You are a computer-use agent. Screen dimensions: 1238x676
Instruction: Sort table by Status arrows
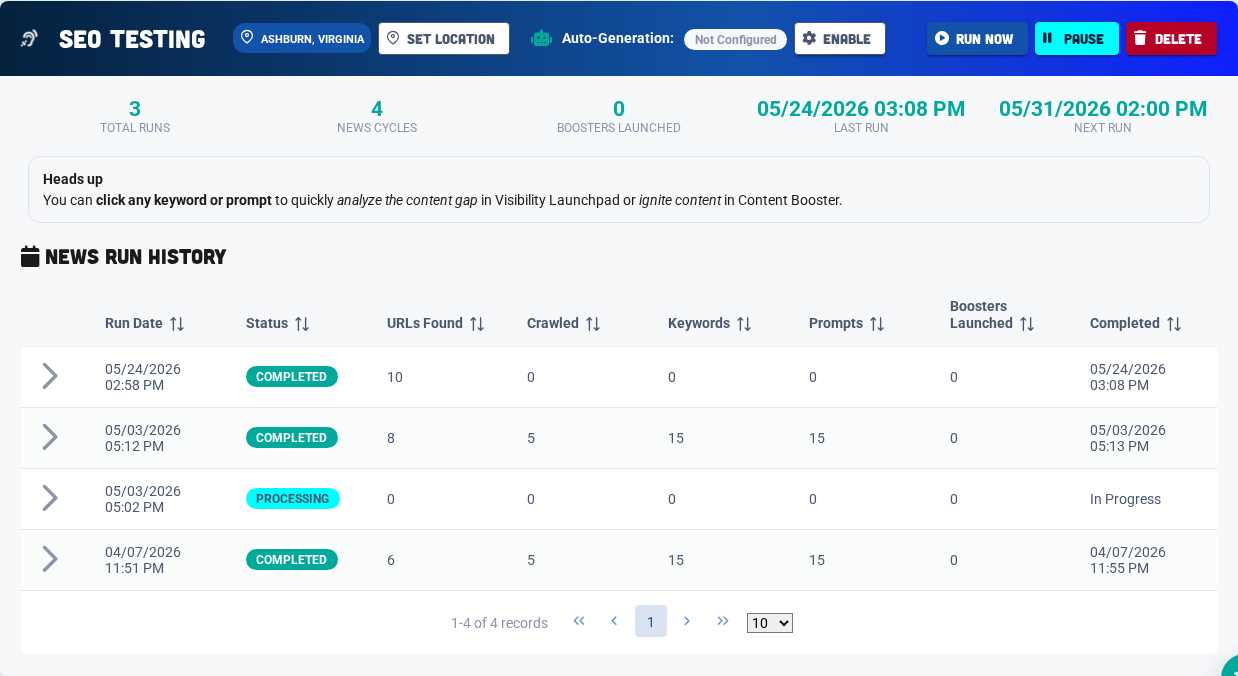click(302, 324)
